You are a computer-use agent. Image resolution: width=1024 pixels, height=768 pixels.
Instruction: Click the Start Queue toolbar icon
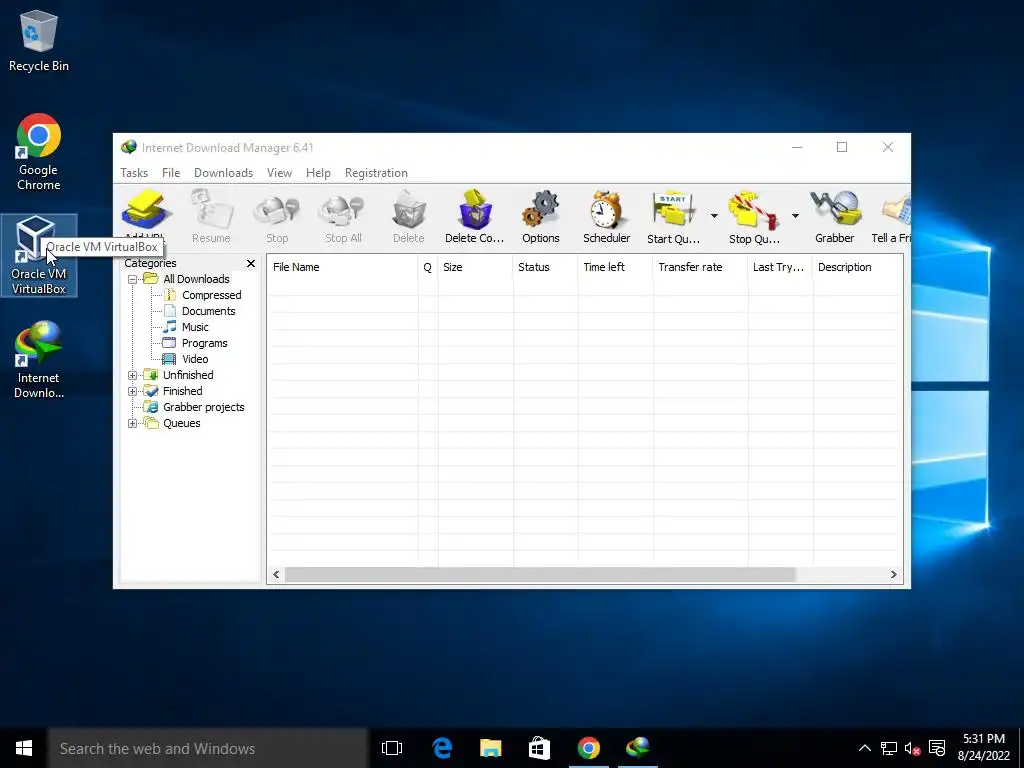[x=673, y=209]
